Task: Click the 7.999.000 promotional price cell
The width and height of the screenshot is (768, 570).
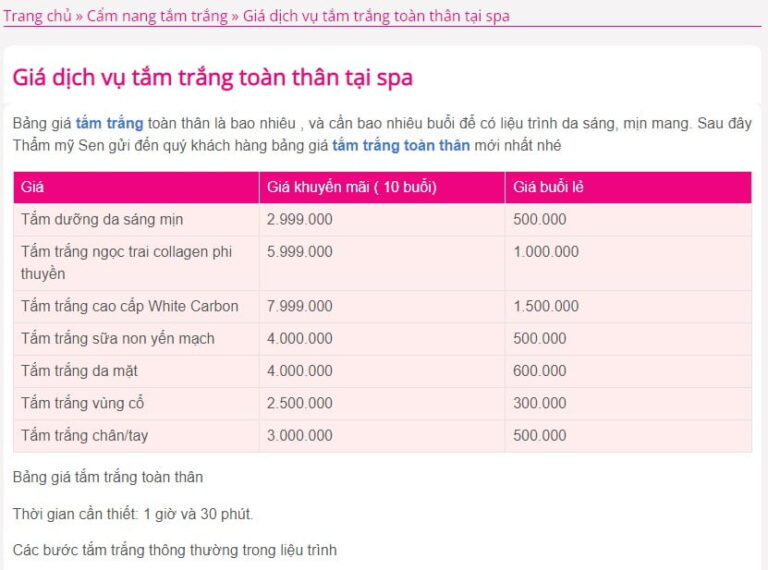Action: [x=300, y=306]
